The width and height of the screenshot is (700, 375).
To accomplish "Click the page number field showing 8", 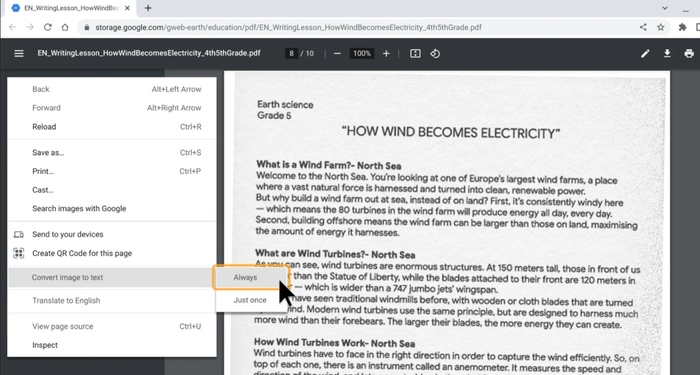I will tap(291, 54).
